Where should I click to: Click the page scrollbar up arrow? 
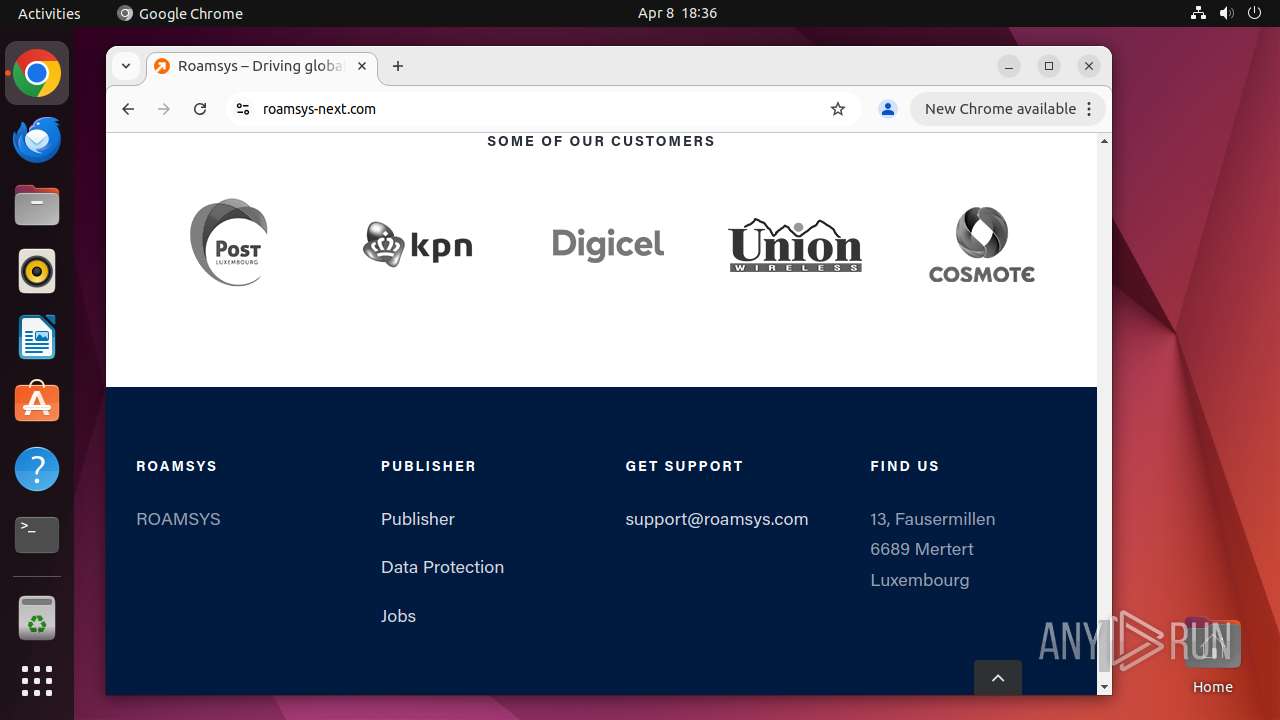[x=1104, y=141]
